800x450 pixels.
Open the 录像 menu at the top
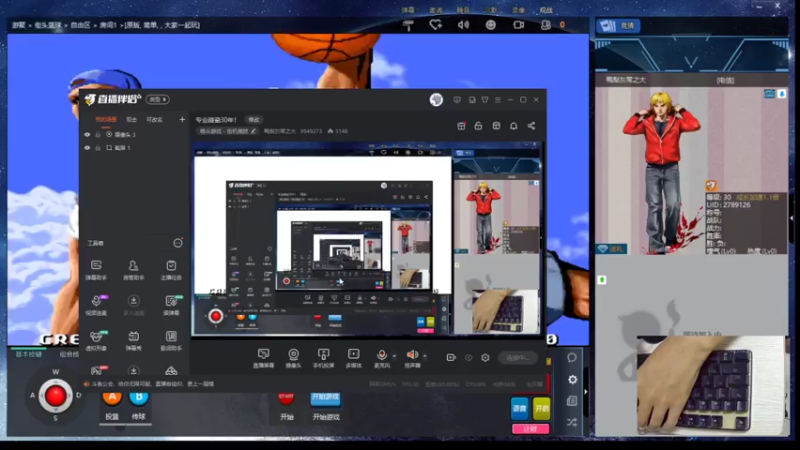(518, 10)
